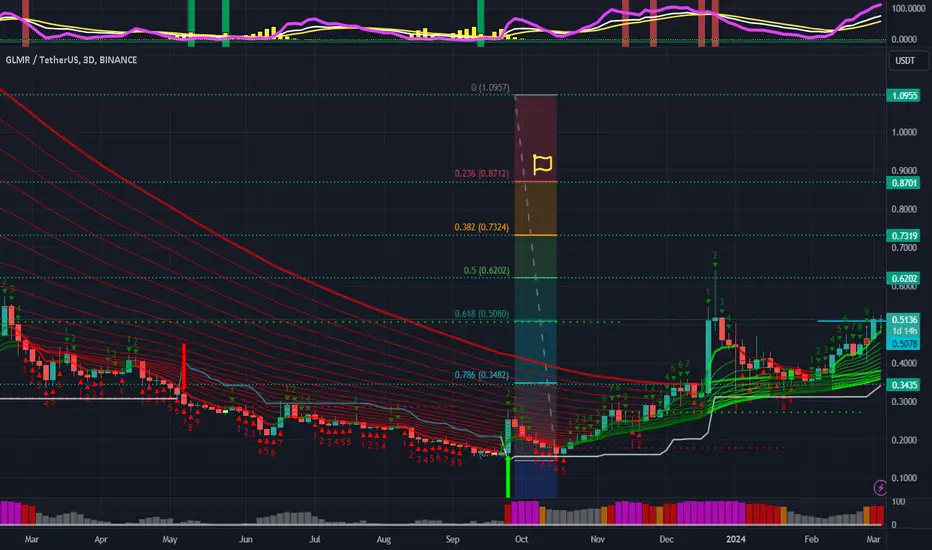Click Fibonacci 0.382 (0.7324) label
The height and width of the screenshot is (550, 932).
click(x=481, y=227)
